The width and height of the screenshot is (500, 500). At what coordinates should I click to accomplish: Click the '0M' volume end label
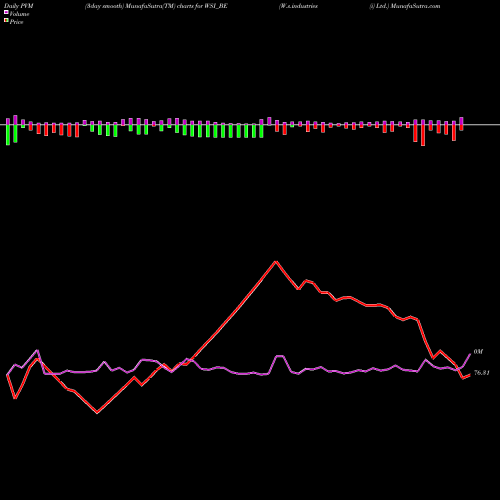pos(478,352)
